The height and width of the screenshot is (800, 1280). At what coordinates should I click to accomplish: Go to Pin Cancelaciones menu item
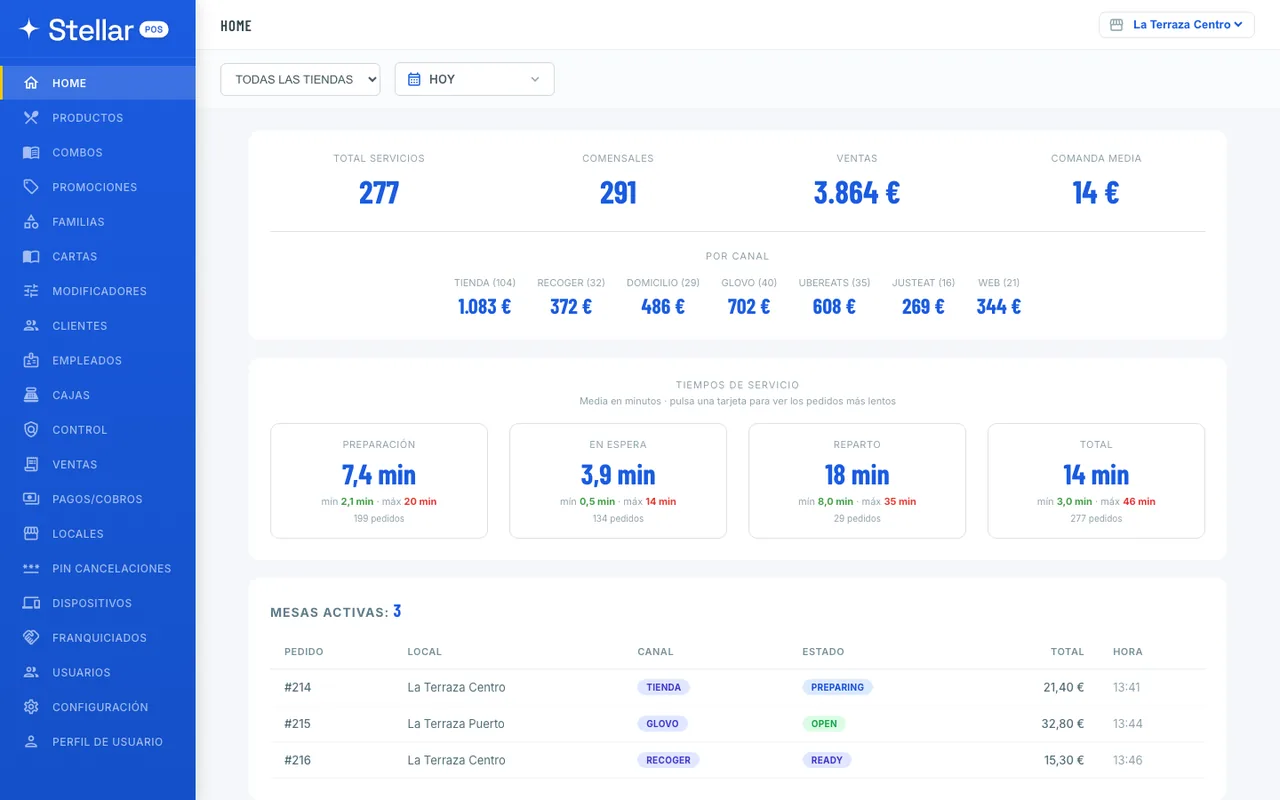point(98,568)
